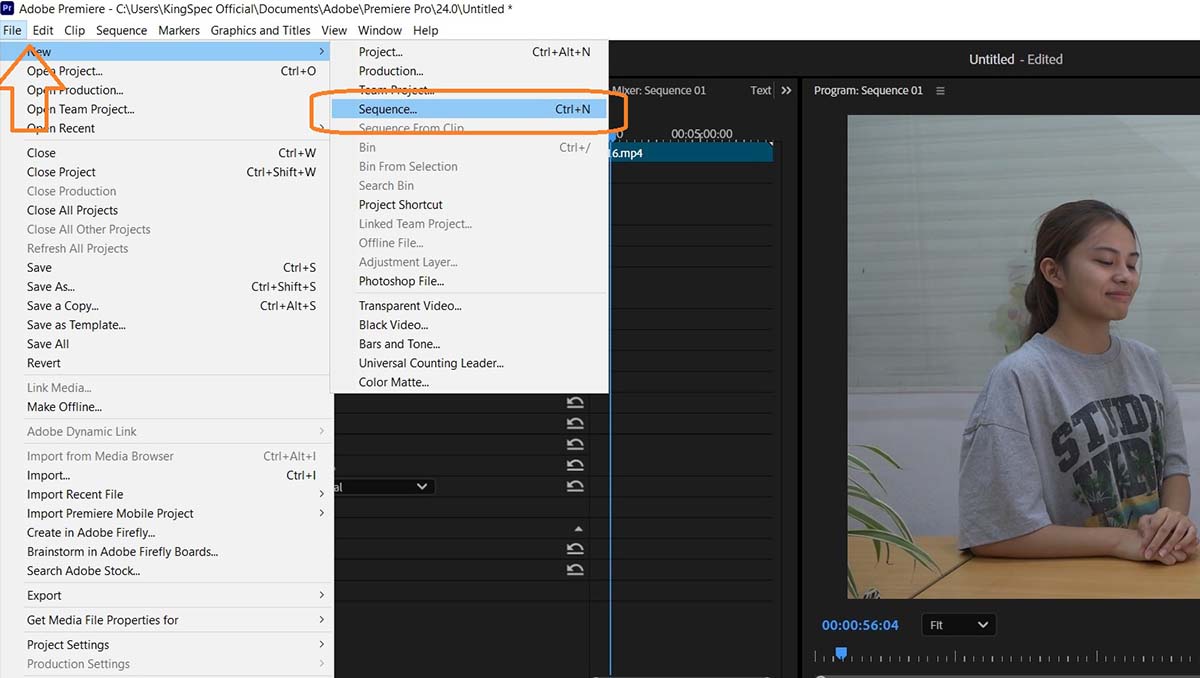Expand Import Recent File submenu
This screenshot has height=678, width=1200.
[178, 495]
